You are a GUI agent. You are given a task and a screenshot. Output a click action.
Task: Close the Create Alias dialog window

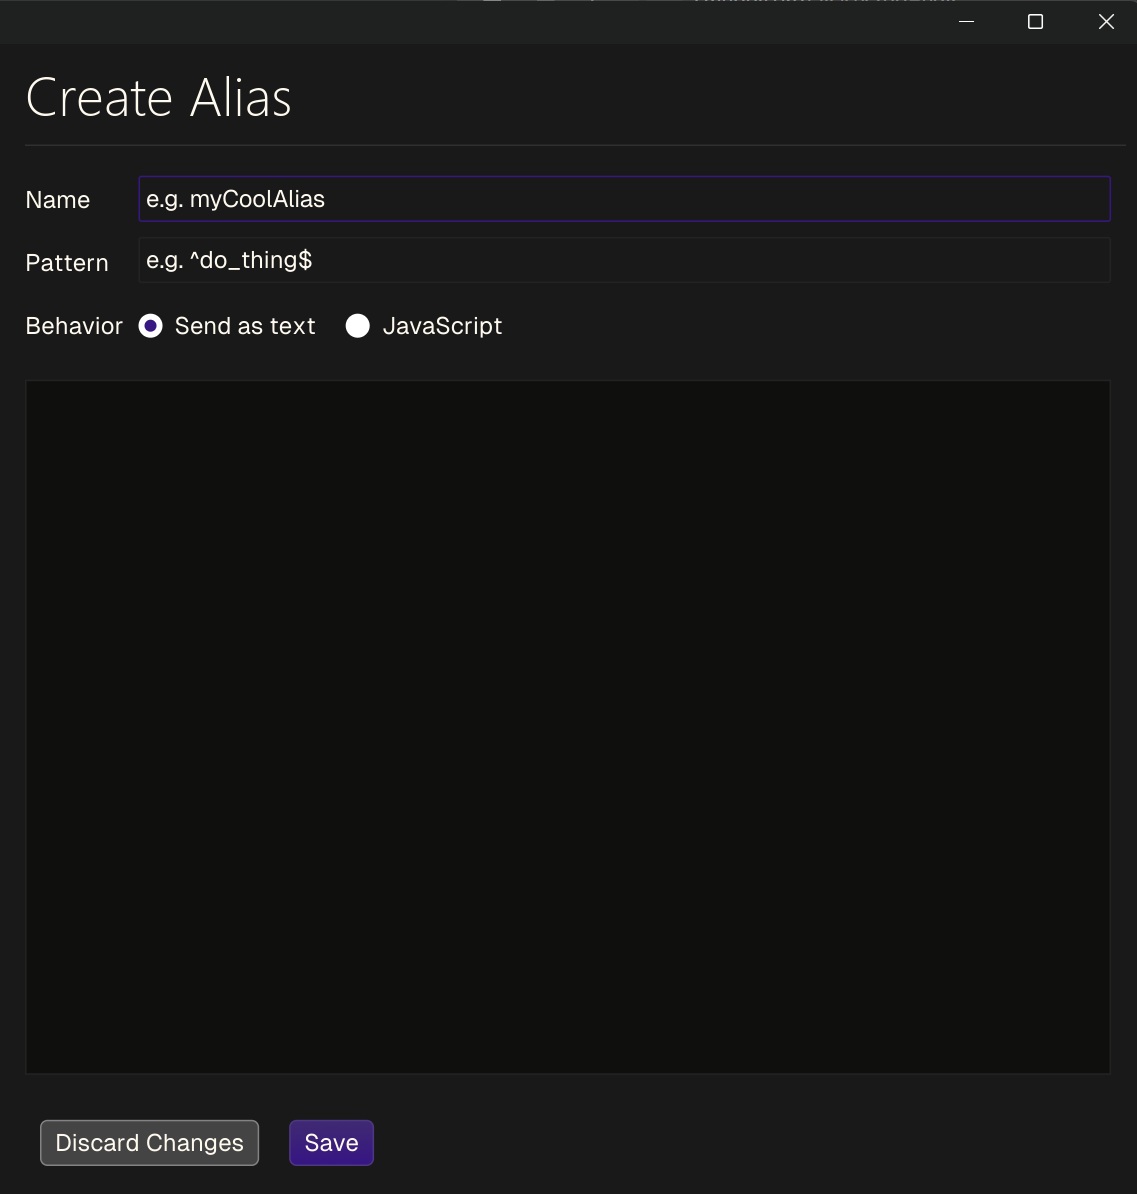pos(1106,21)
